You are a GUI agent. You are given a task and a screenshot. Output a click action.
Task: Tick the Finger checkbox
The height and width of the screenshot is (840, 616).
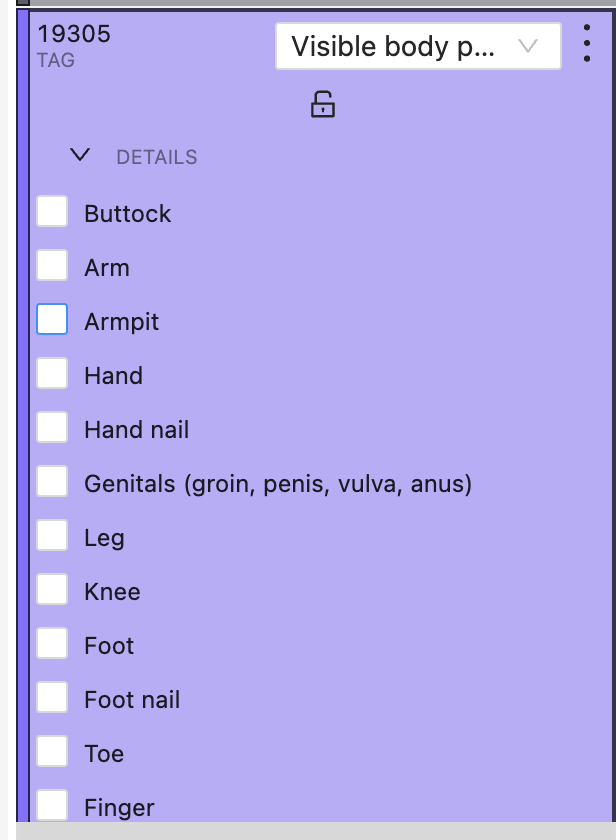pos(52,804)
